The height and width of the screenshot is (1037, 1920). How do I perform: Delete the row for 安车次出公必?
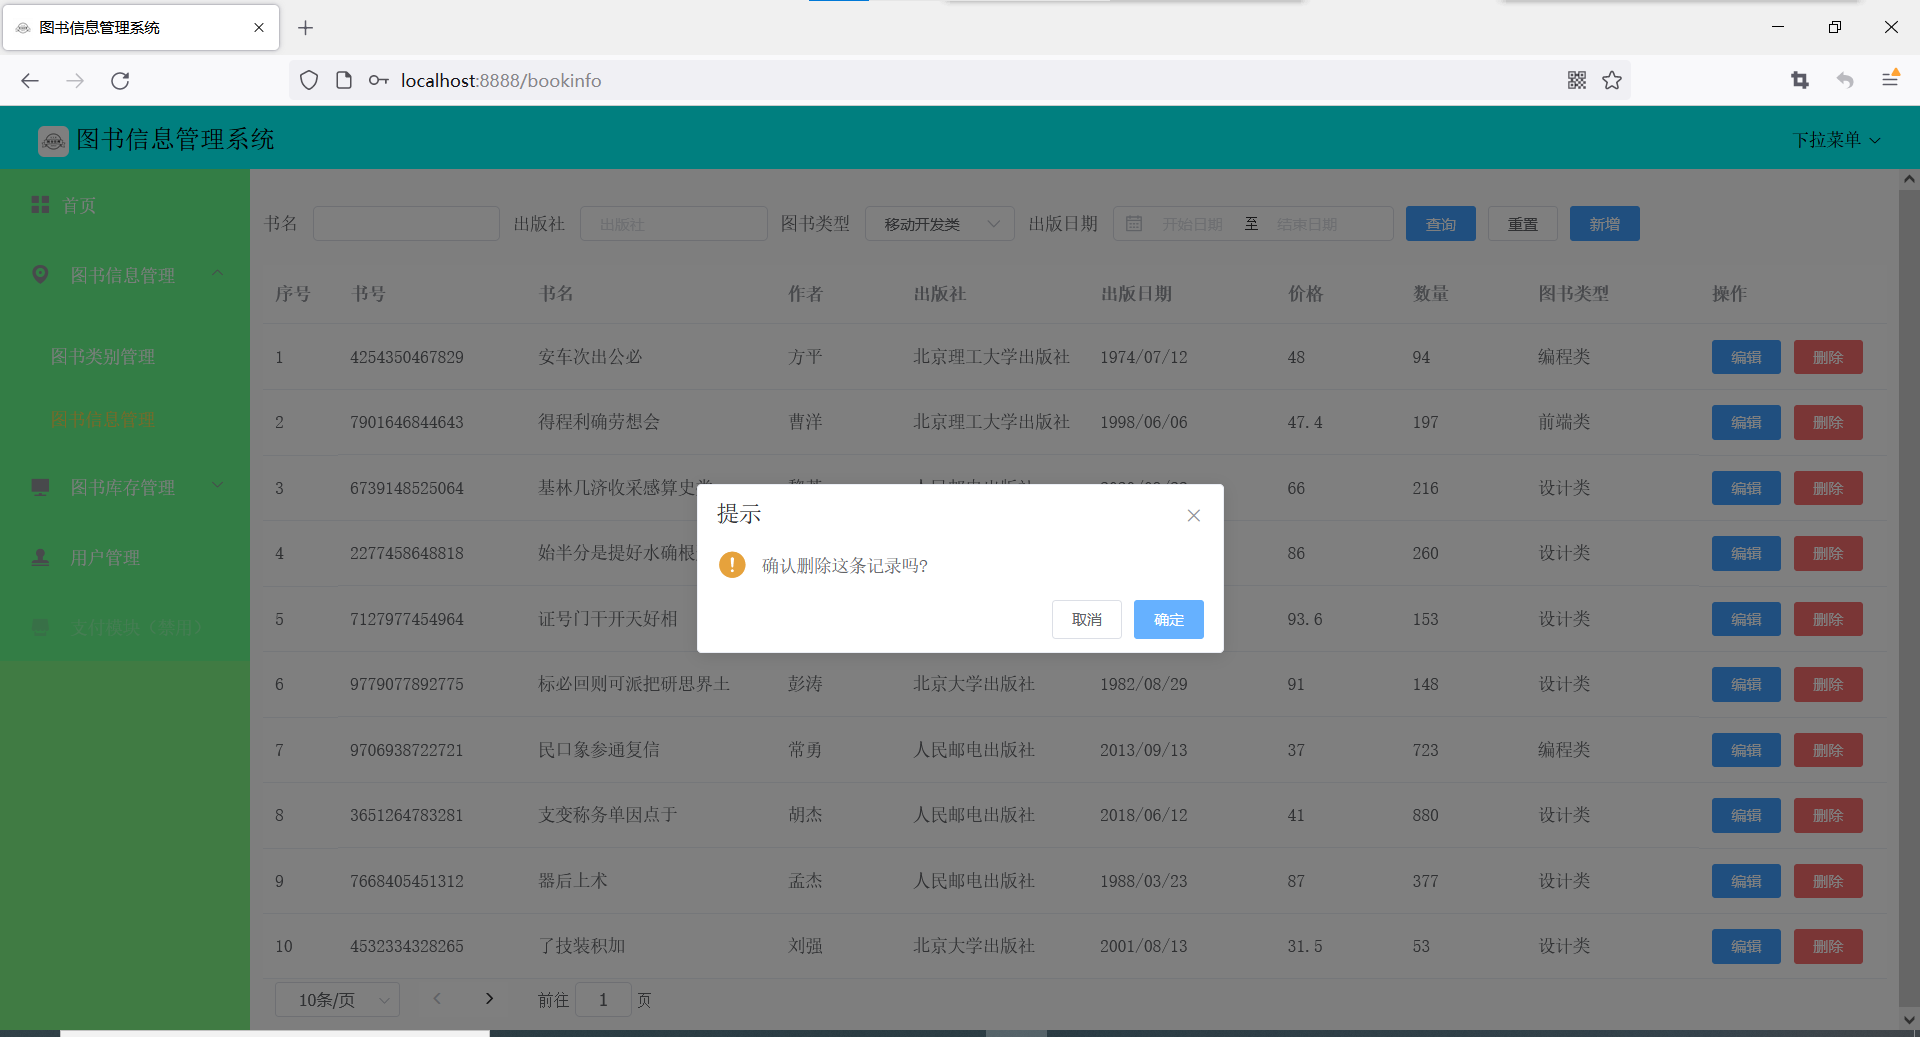tap(1828, 357)
